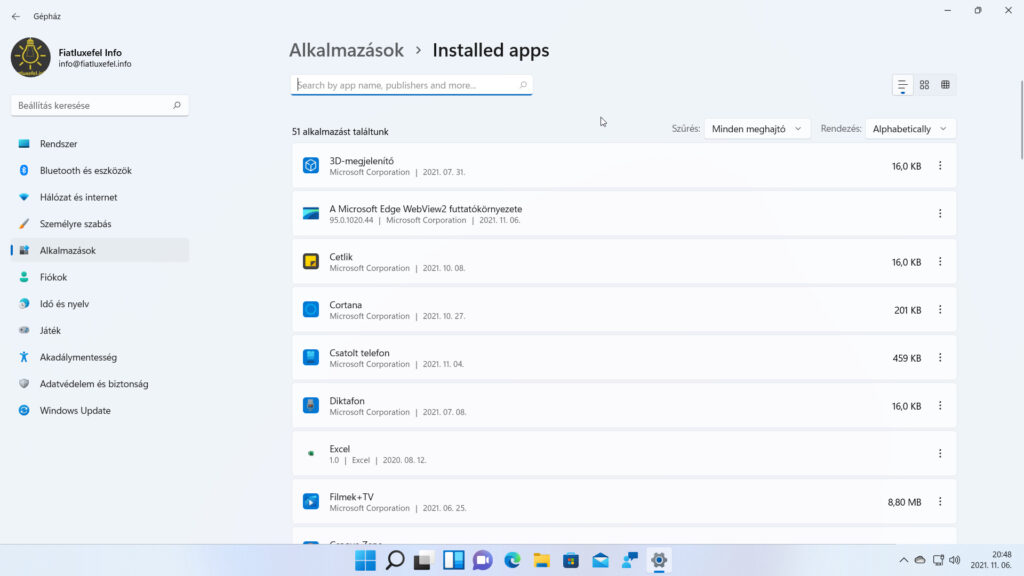Select Alkalmazások in the sidebar
The height and width of the screenshot is (576, 1024).
click(99, 250)
